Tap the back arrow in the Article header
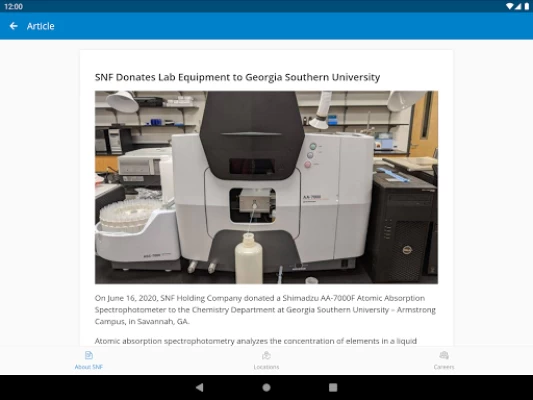533x400 pixels. [x=14, y=26]
